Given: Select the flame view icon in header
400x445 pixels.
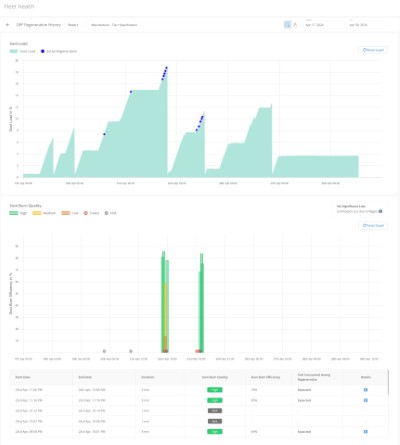Looking at the screenshot, I should tap(295, 25).
